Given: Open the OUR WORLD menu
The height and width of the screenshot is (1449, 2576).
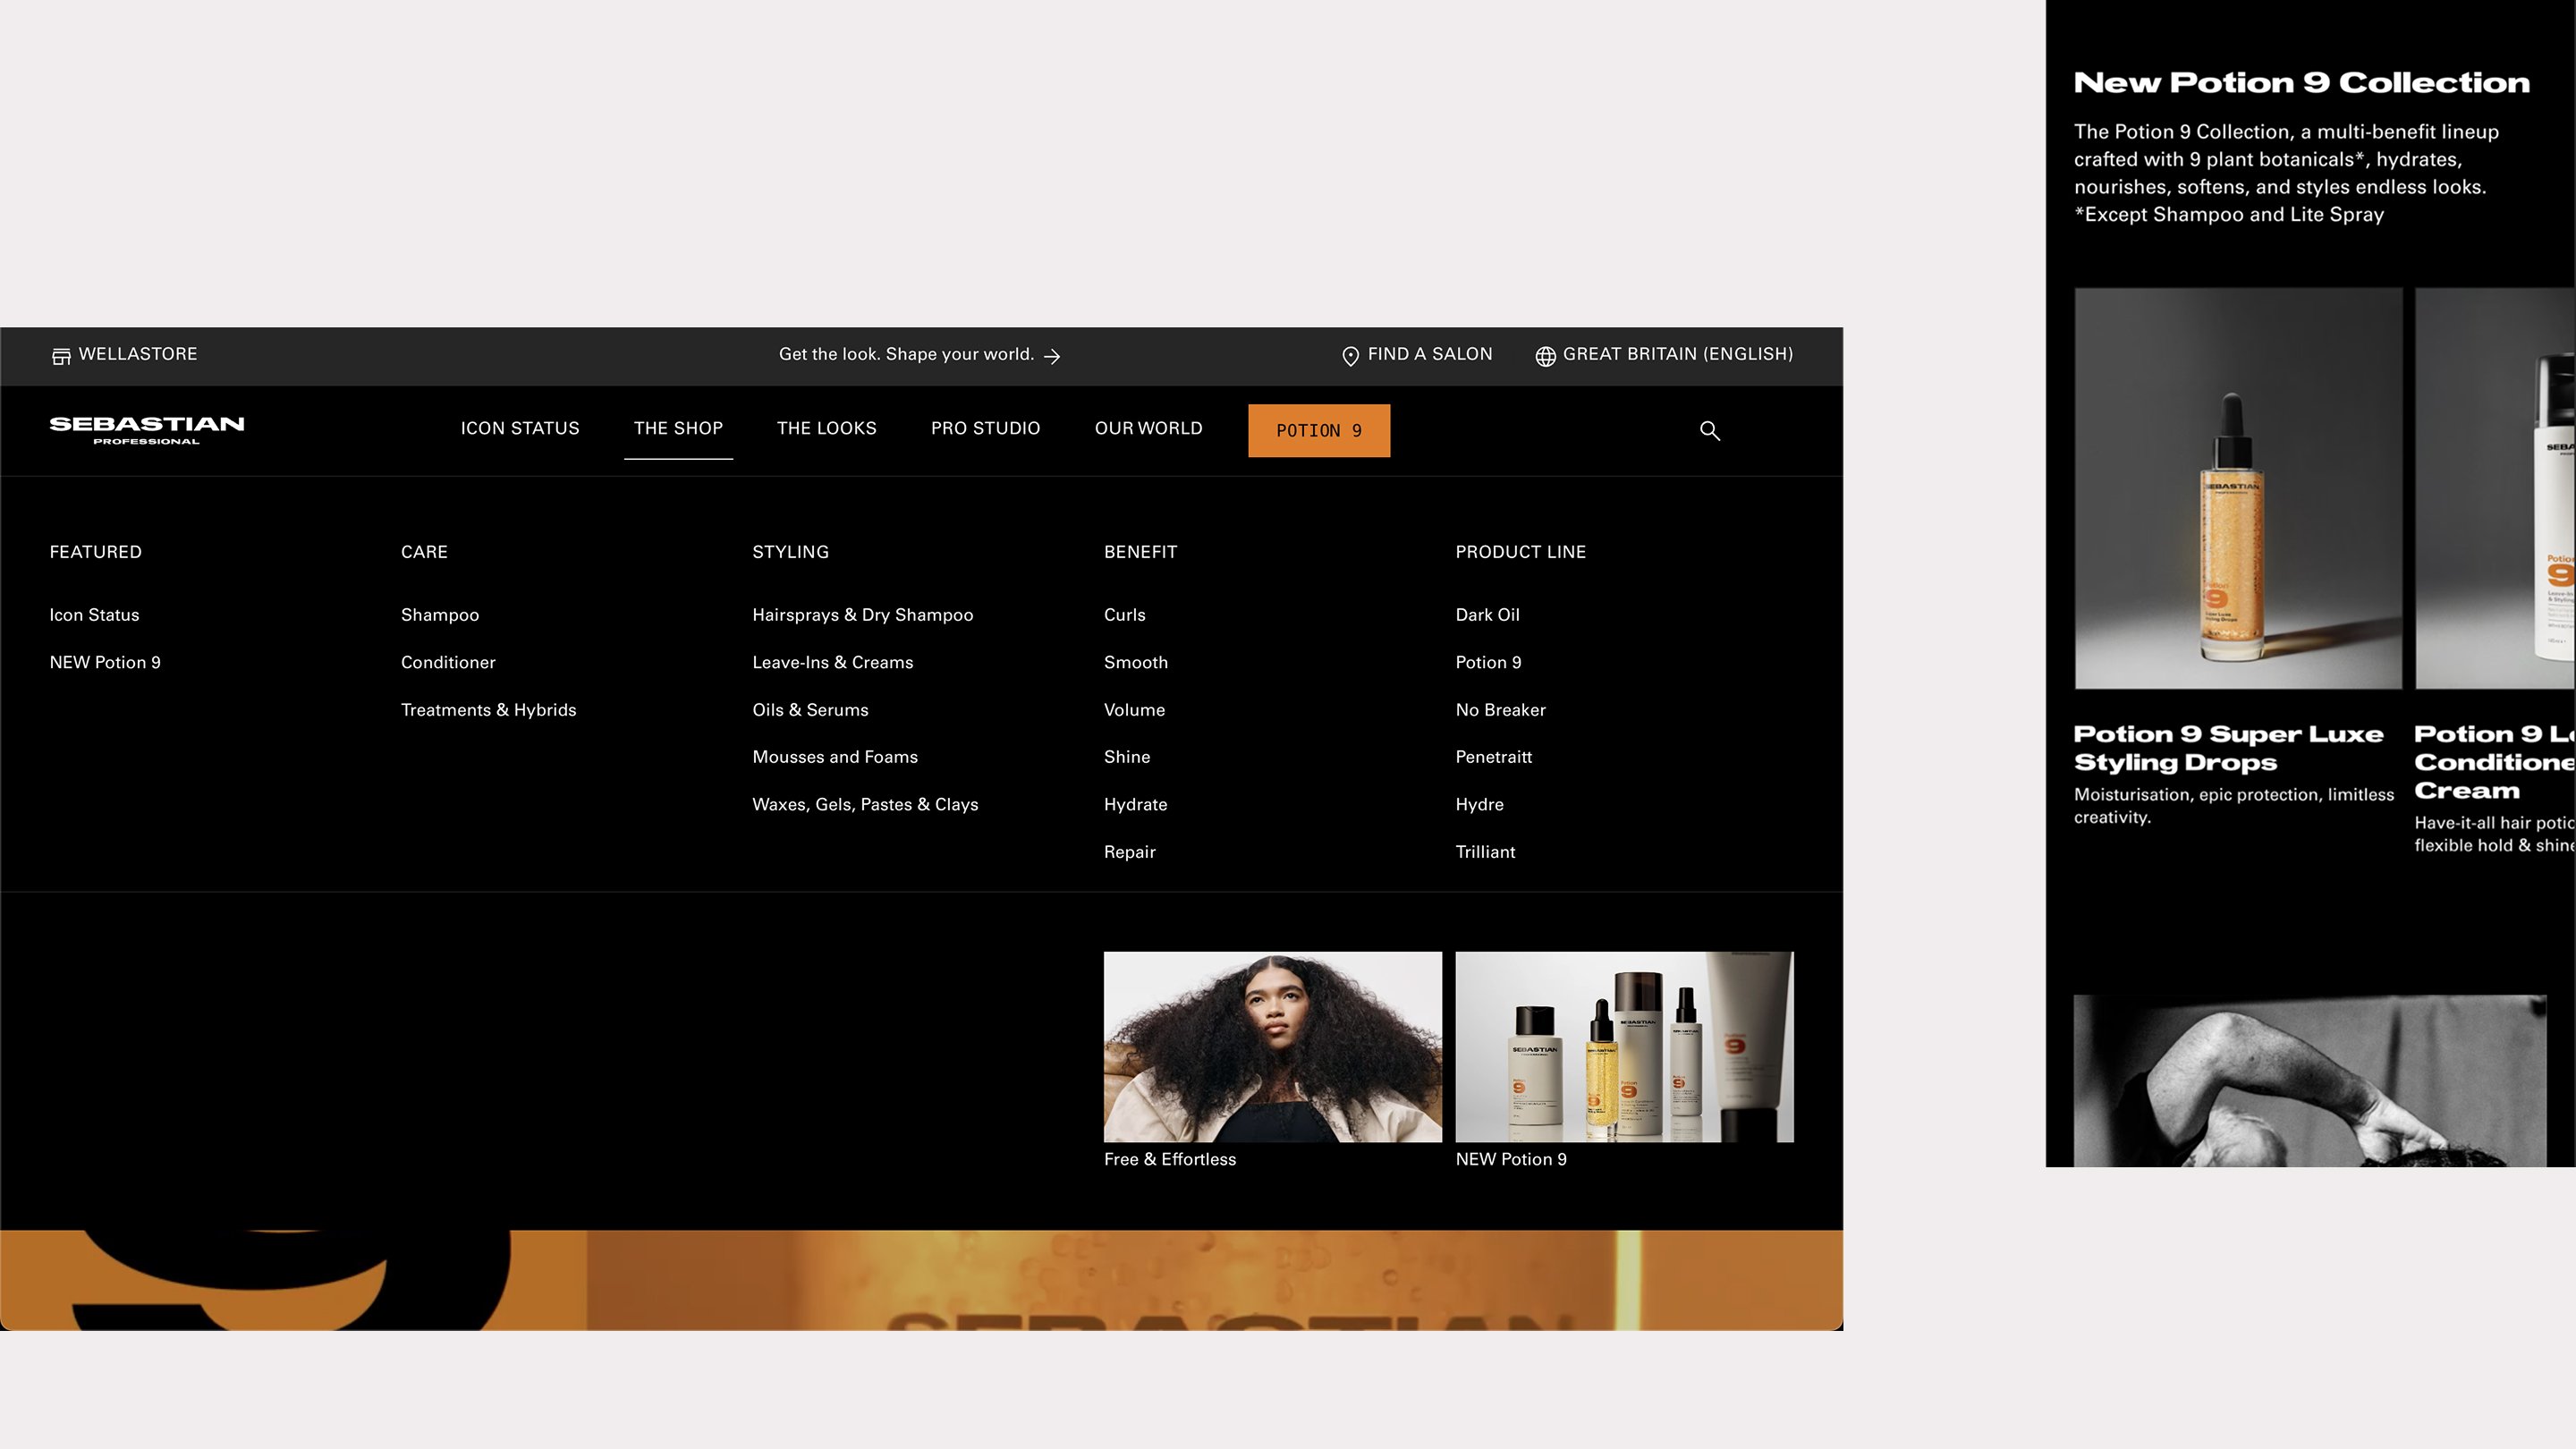Looking at the screenshot, I should click(x=1149, y=429).
